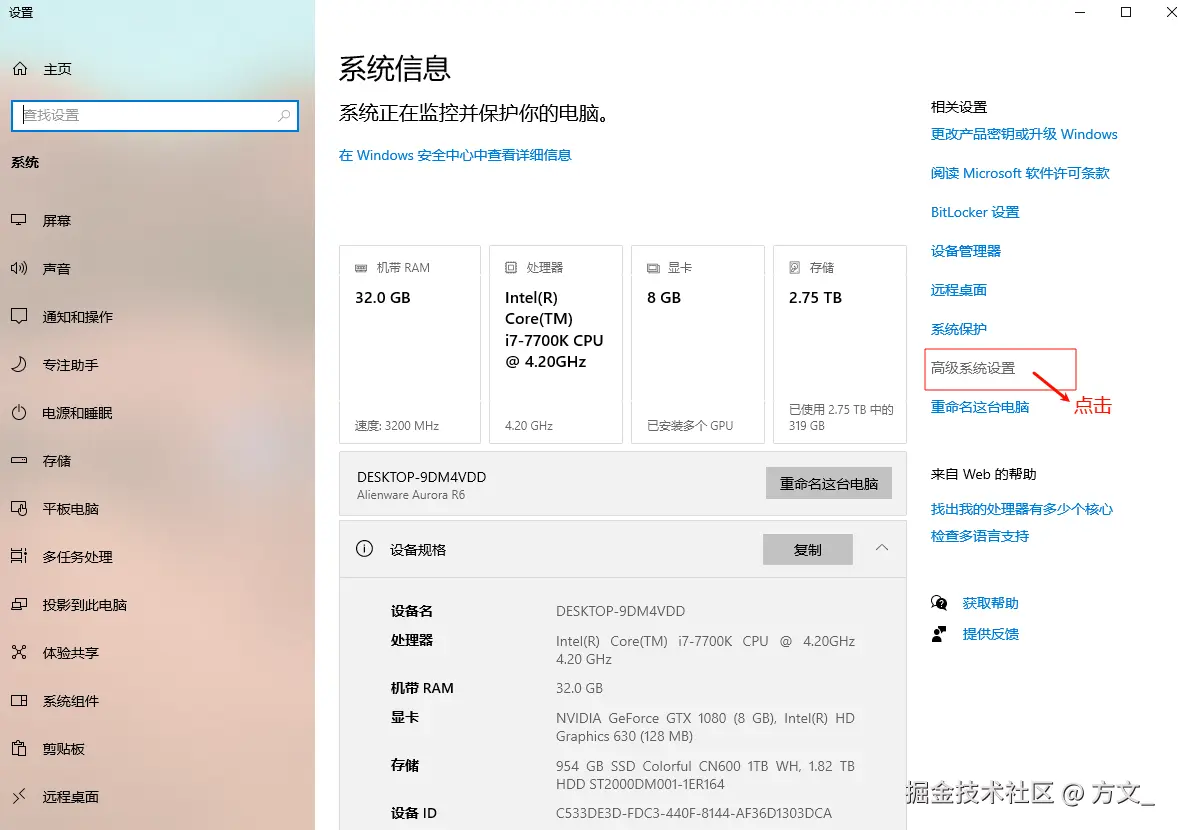Image resolution: width=1178 pixels, height=830 pixels.
Task: Open 多任务处理 settings page
Action: point(78,557)
